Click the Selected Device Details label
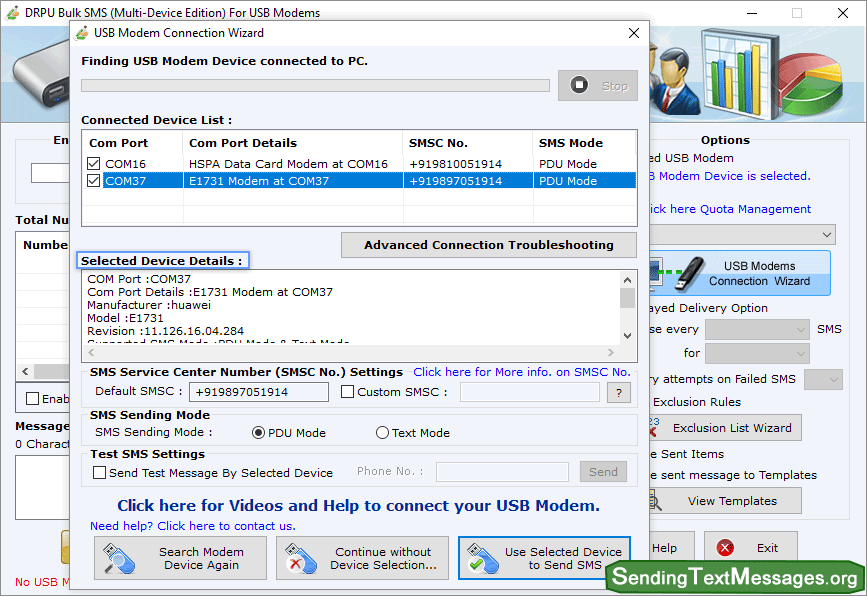 coord(162,260)
